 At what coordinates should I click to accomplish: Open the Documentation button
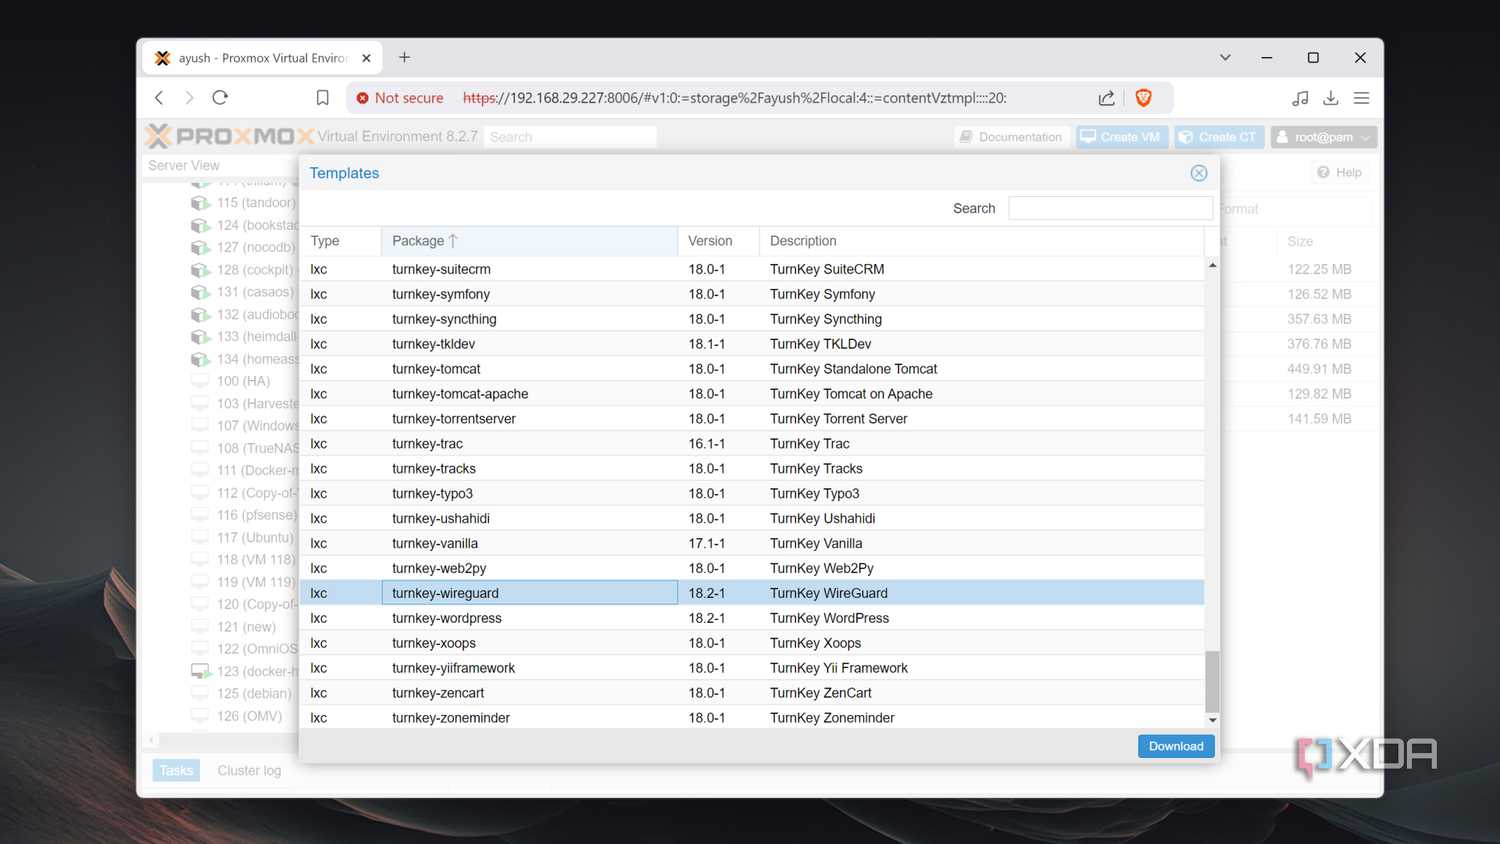click(1010, 137)
